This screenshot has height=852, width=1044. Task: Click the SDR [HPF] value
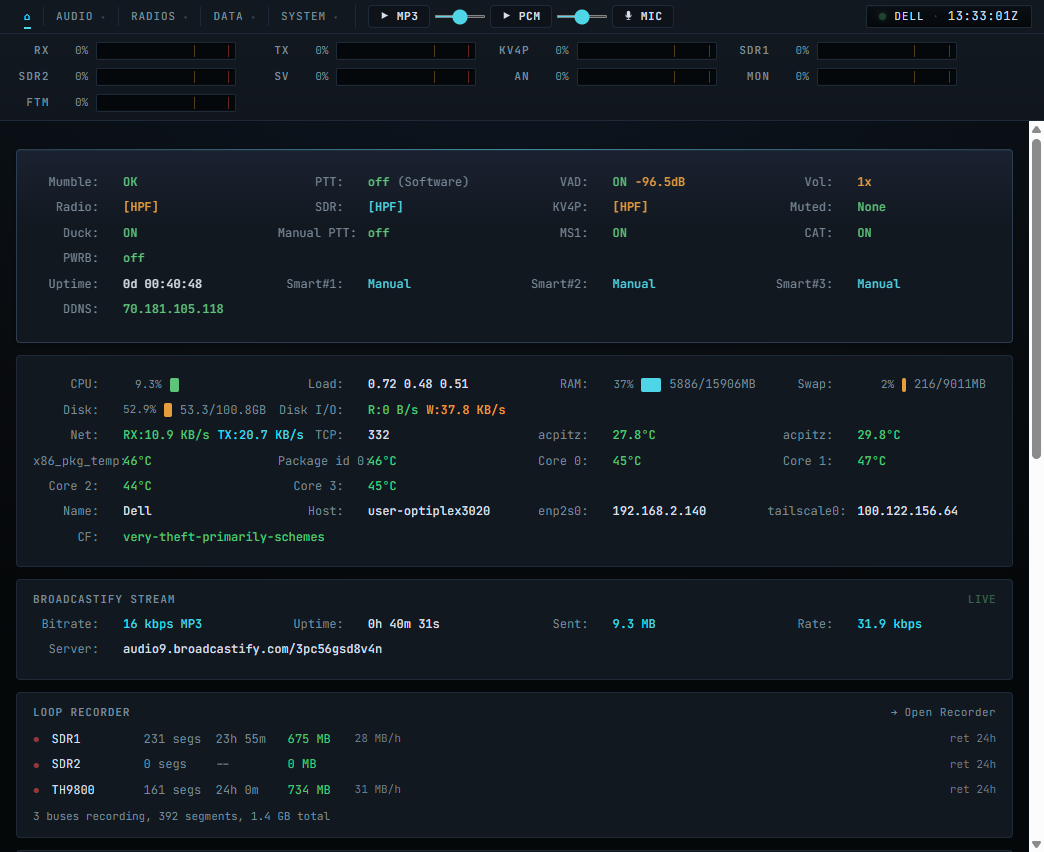coord(386,207)
